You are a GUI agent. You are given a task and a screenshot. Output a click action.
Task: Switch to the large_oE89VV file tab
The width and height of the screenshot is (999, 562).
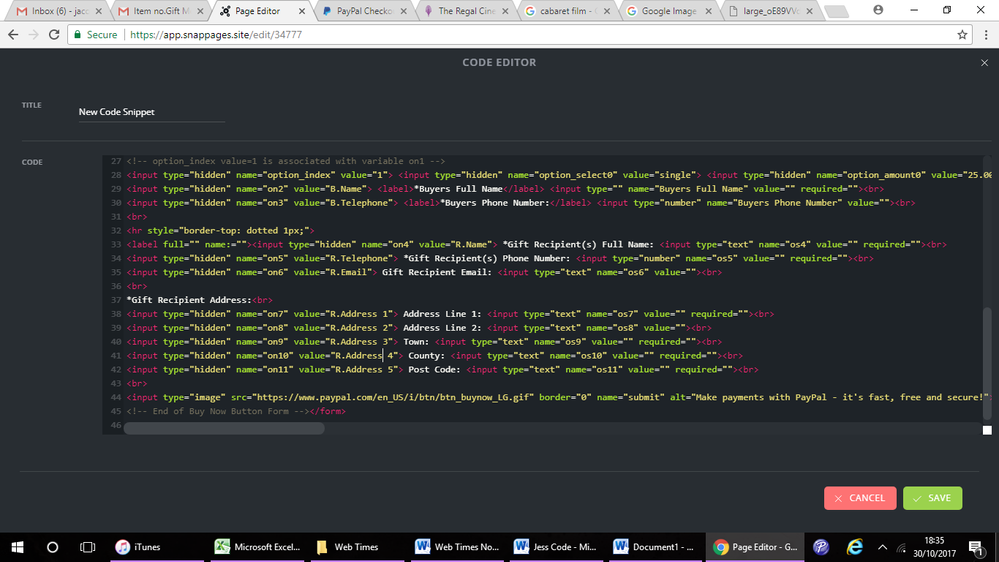pos(771,11)
